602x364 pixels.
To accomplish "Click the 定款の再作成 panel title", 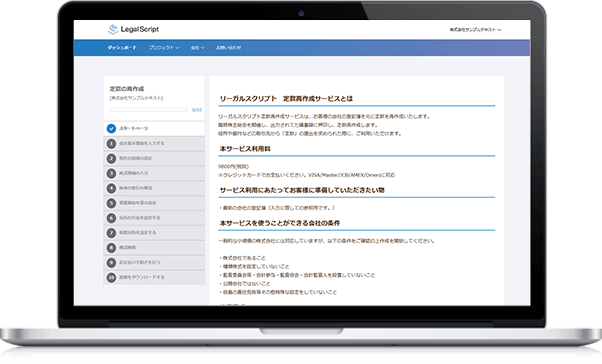I will [127, 89].
